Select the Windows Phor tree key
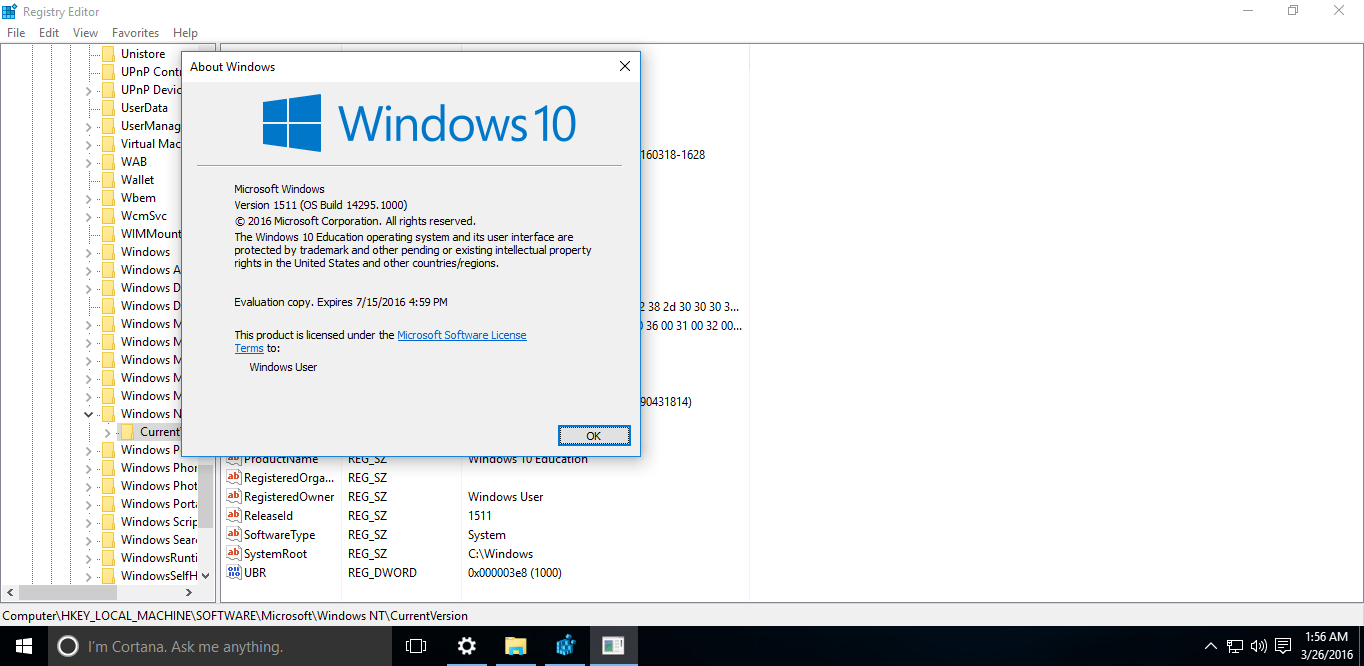1364x666 pixels. (159, 468)
